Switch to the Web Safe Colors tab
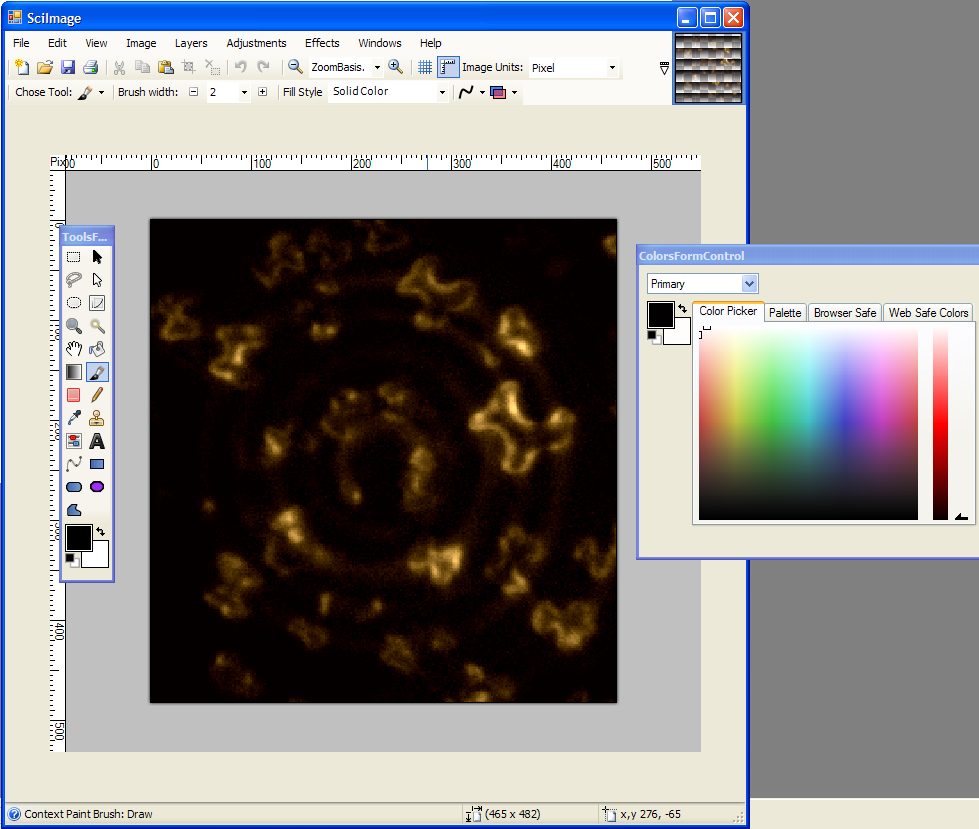The height and width of the screenshot is (829, 979). pyautogui.click(x=928, y=313)
